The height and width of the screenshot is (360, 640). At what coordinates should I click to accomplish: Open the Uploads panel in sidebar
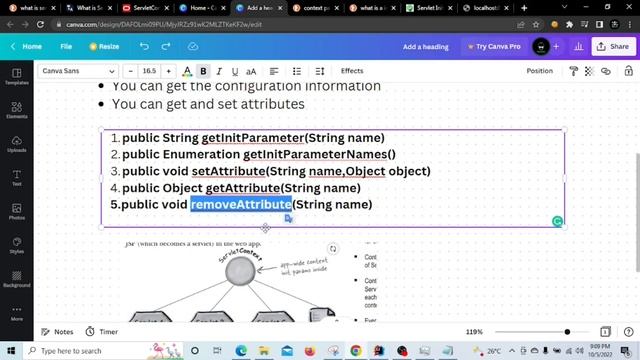click(x=17, y=144)
